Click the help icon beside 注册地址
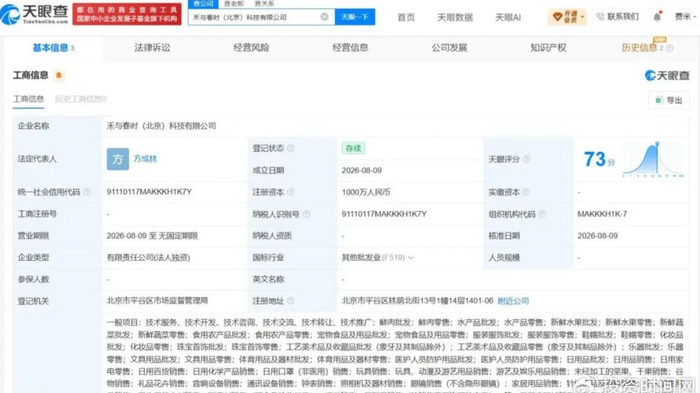Viewport: 700px width, 393px height. [x=291, y=301]
